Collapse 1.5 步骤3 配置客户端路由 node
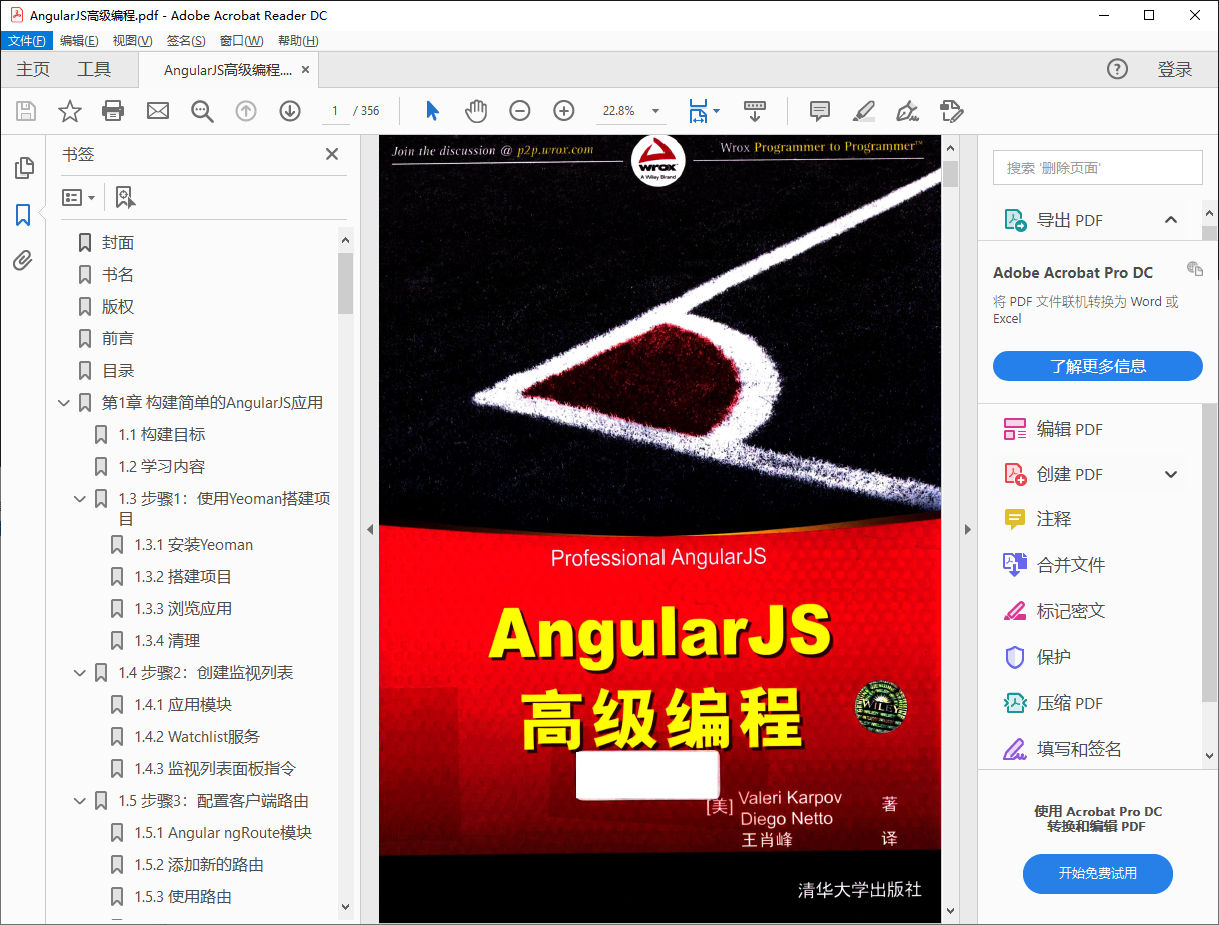 [x=80, y=801]
